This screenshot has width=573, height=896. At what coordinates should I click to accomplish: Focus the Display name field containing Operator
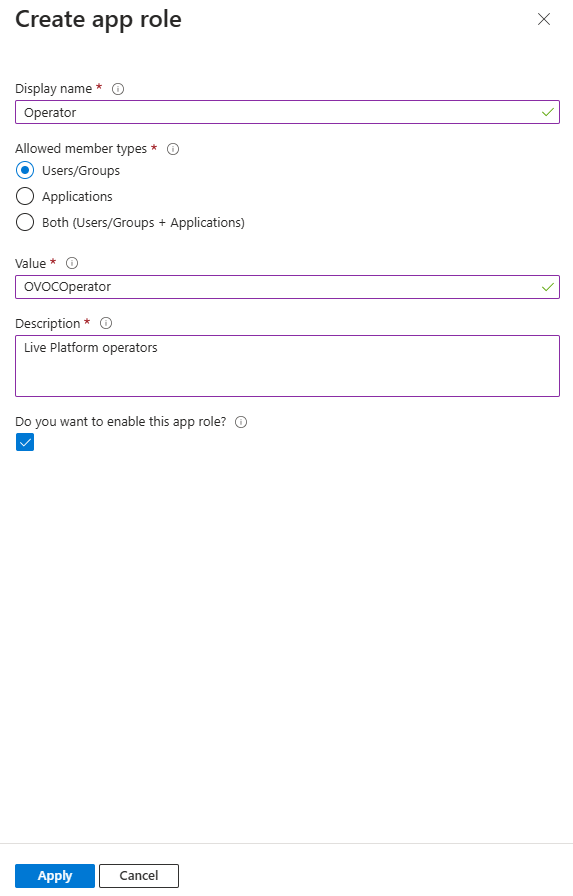[x=287, y=112]
